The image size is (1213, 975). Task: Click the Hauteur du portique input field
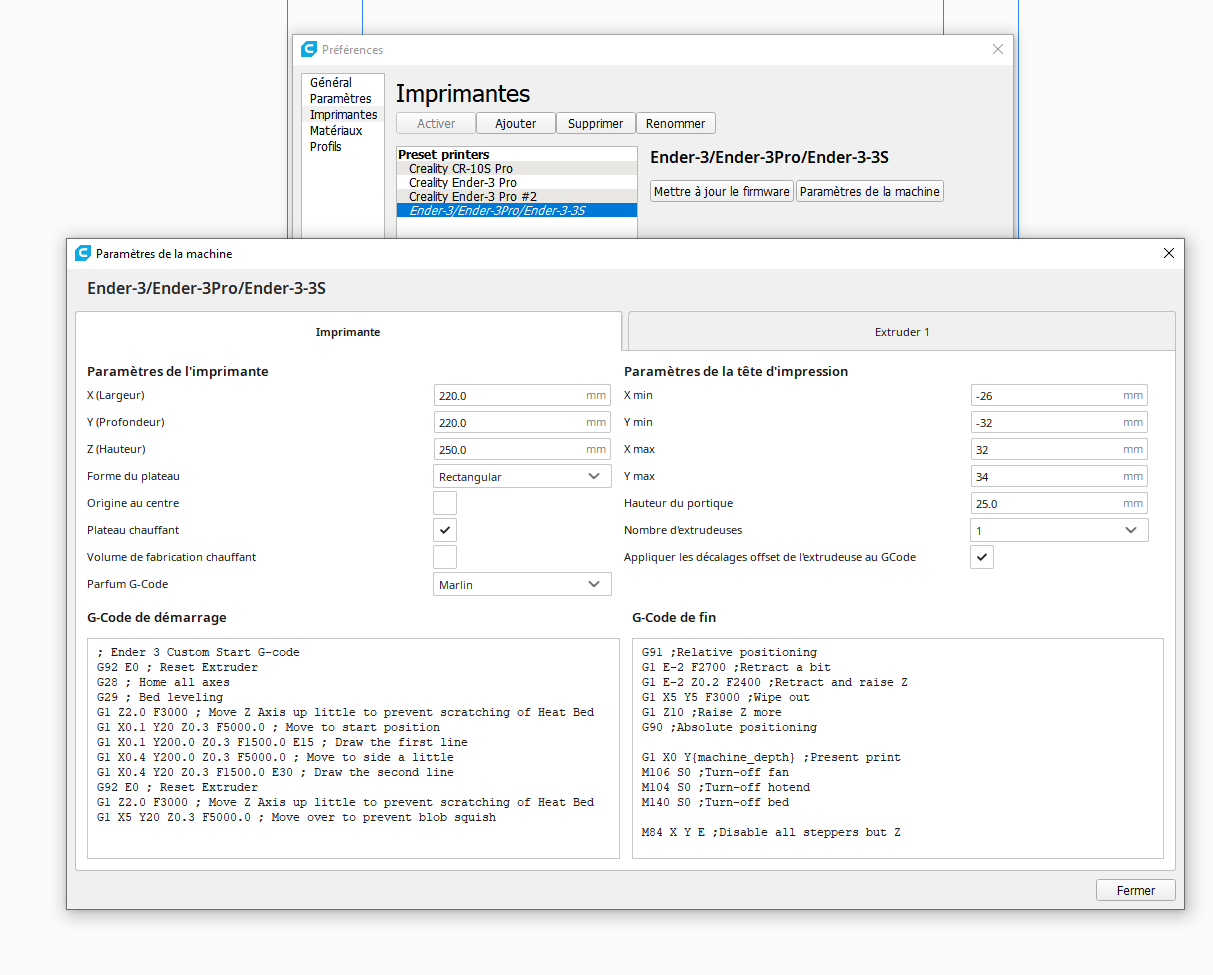pos(1059,503)
